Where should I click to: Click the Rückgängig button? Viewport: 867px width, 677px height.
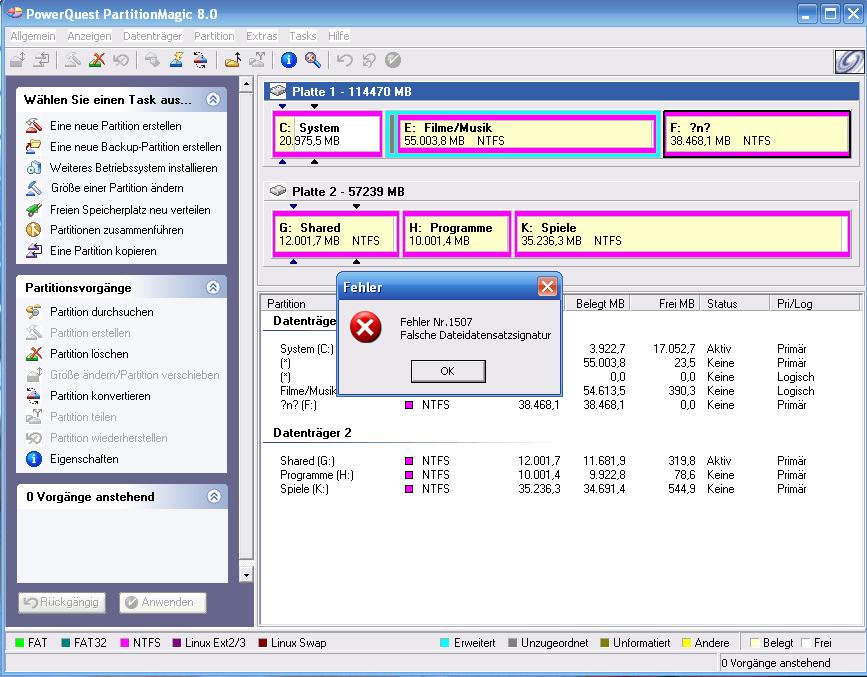click(61, 602)
